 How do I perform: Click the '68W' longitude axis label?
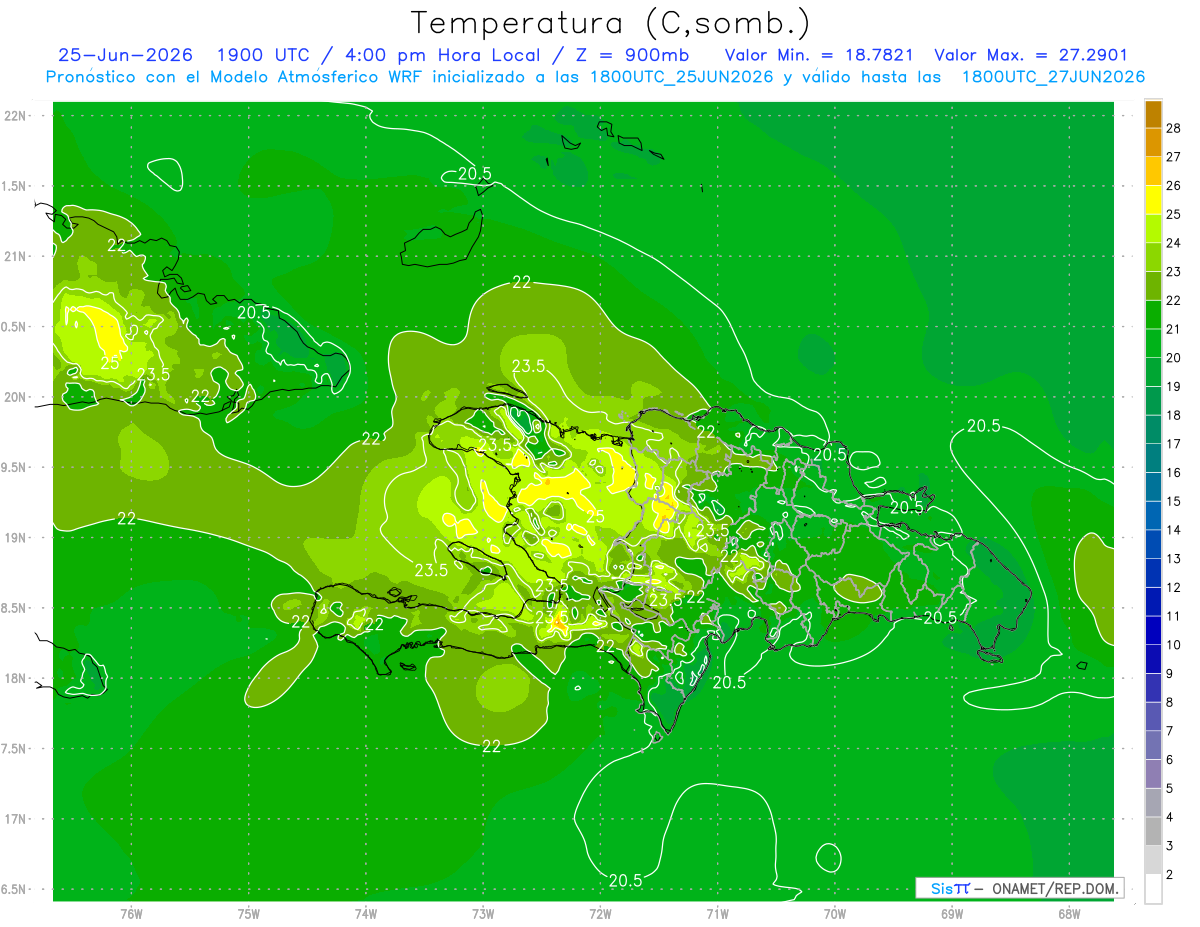pos(1069,914)
